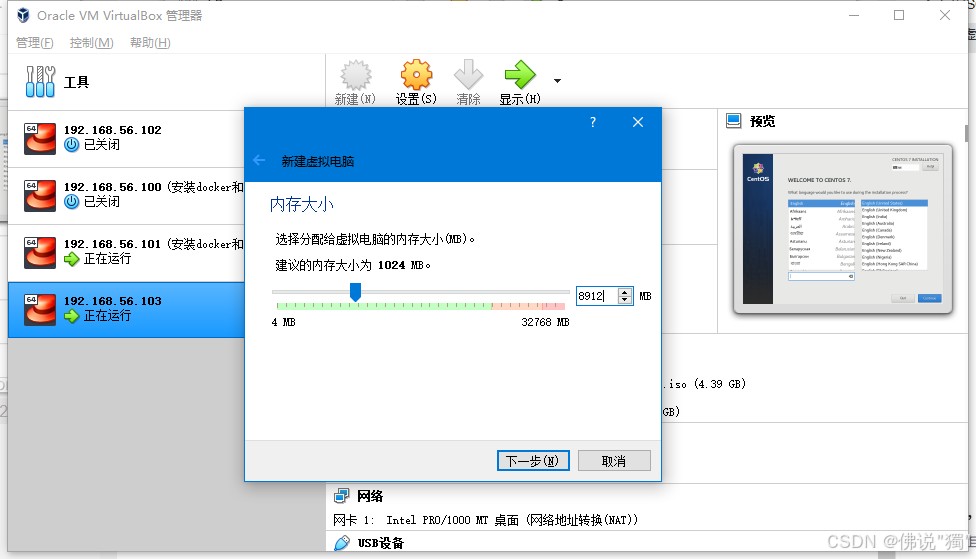This screenshot has width=976, height=559.
Task: Select VM name 192.168.56.101 (安装docker和
Action: pos(153,244)
